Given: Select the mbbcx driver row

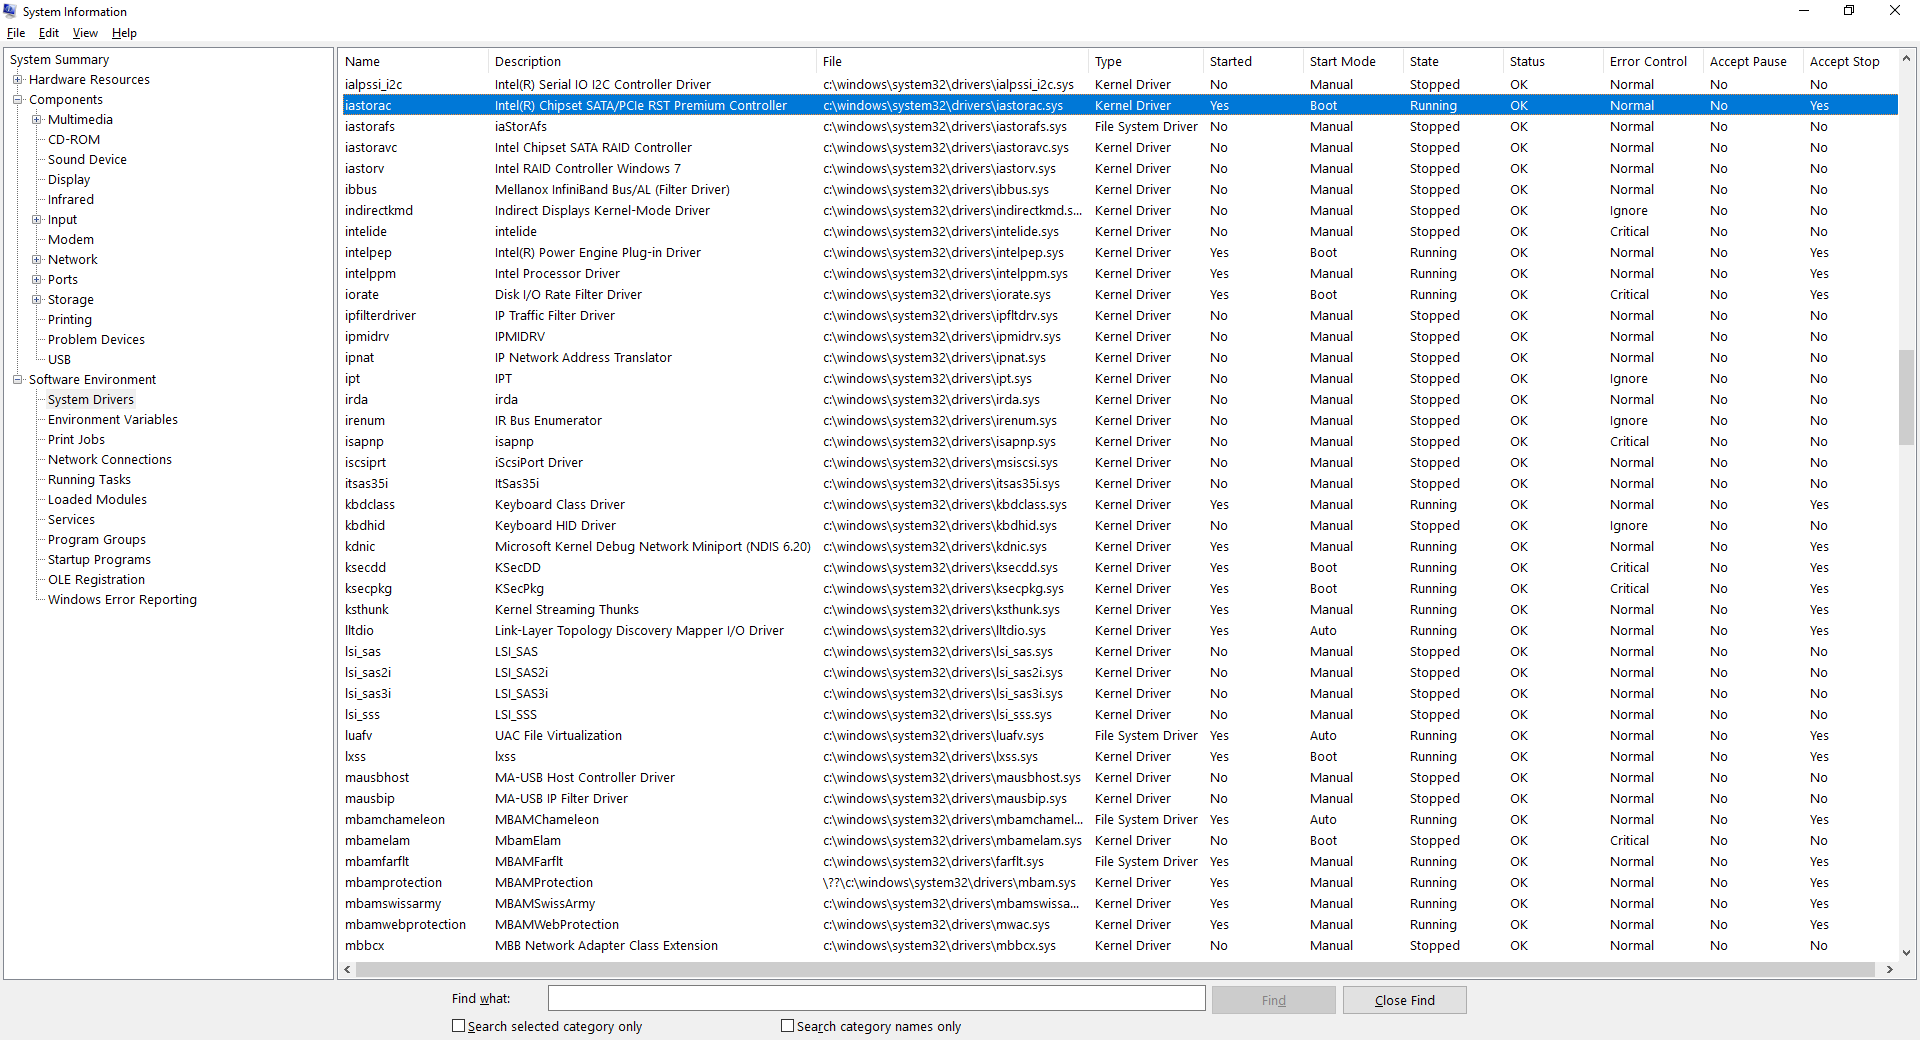Looking at the screenshot, I should (1120, 945).
